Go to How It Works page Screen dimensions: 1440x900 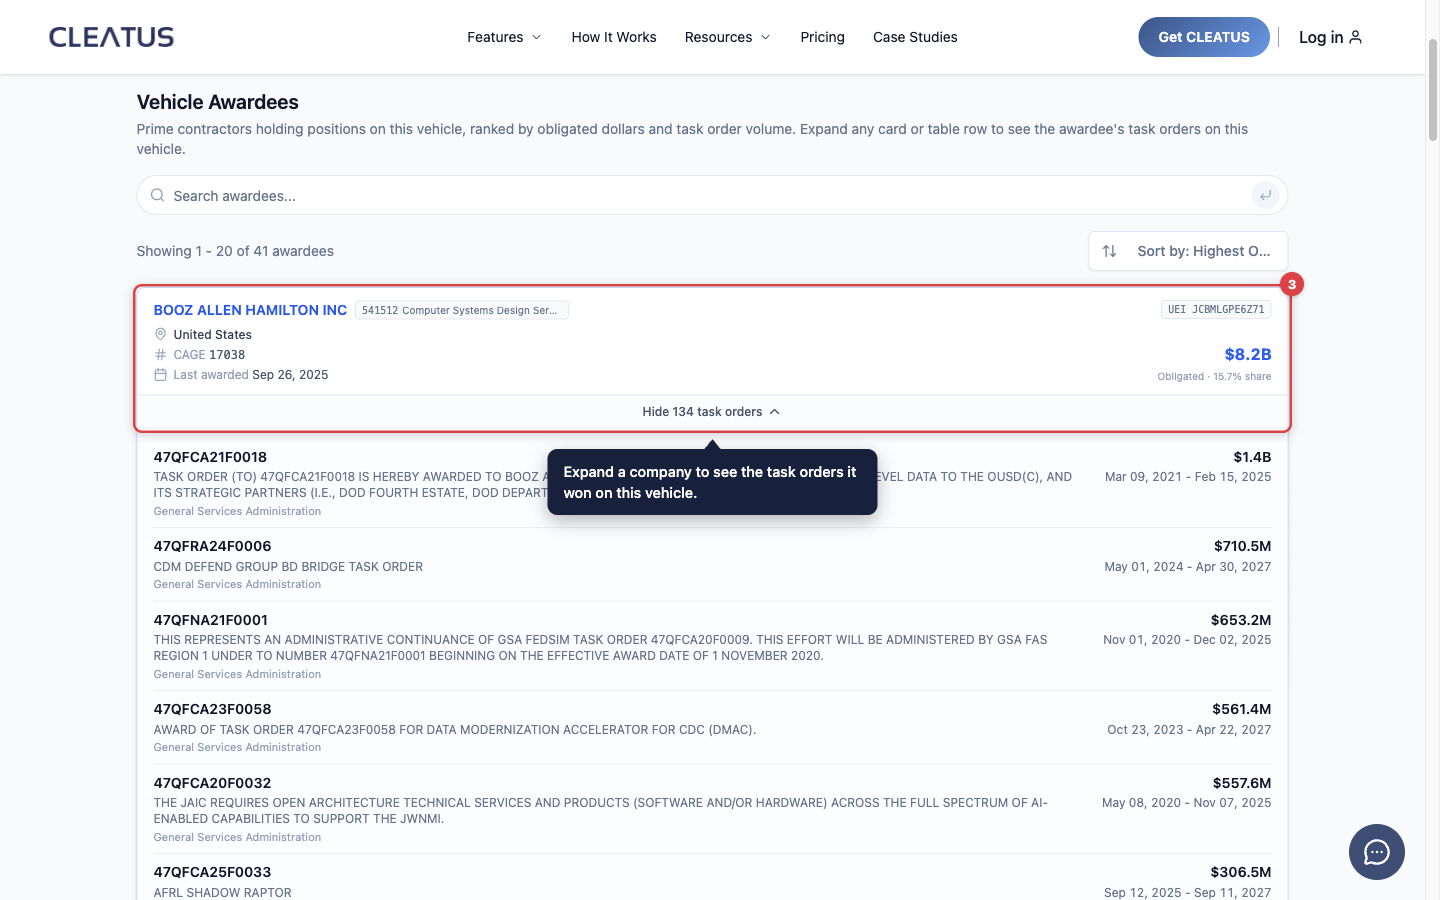click(614, 37)
